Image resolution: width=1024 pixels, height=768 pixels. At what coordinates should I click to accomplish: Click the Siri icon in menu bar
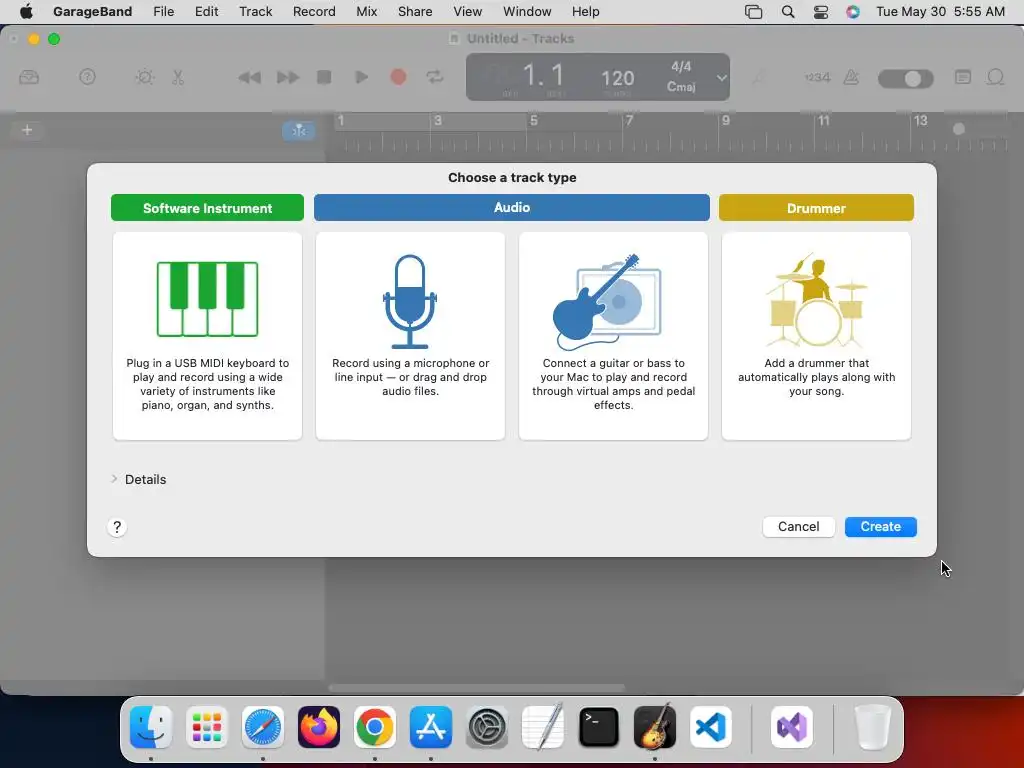853,11
